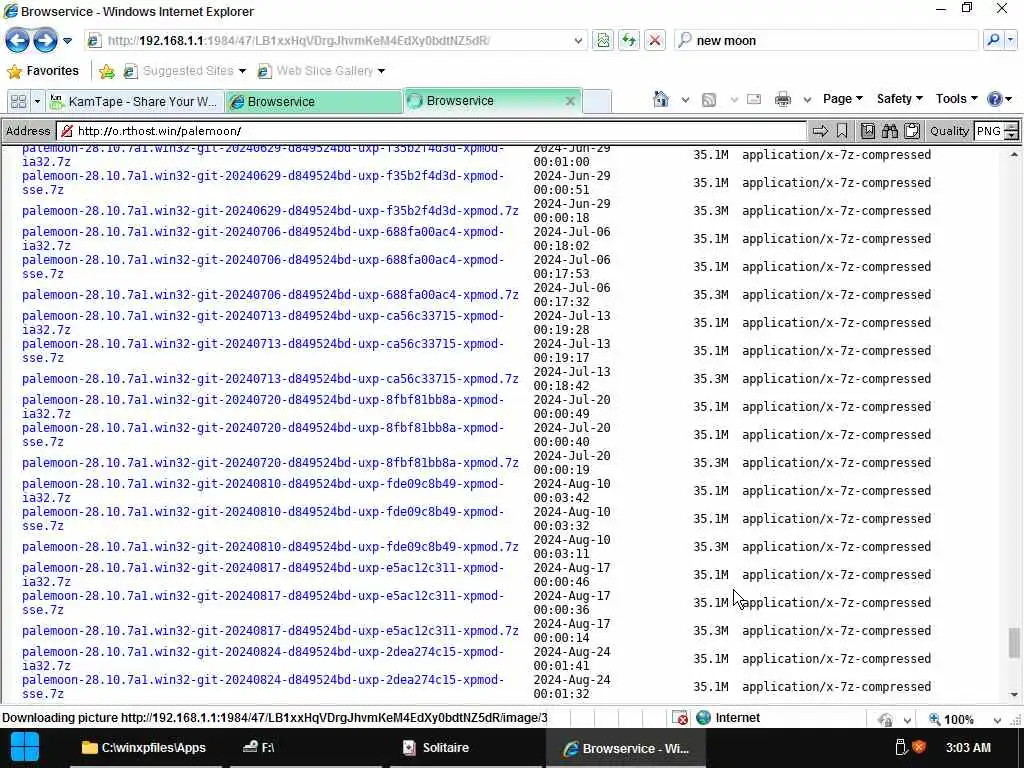Click the Browservice clipboard icon
This screenshot has width=1024, height=768.
(x=912, y=131)
